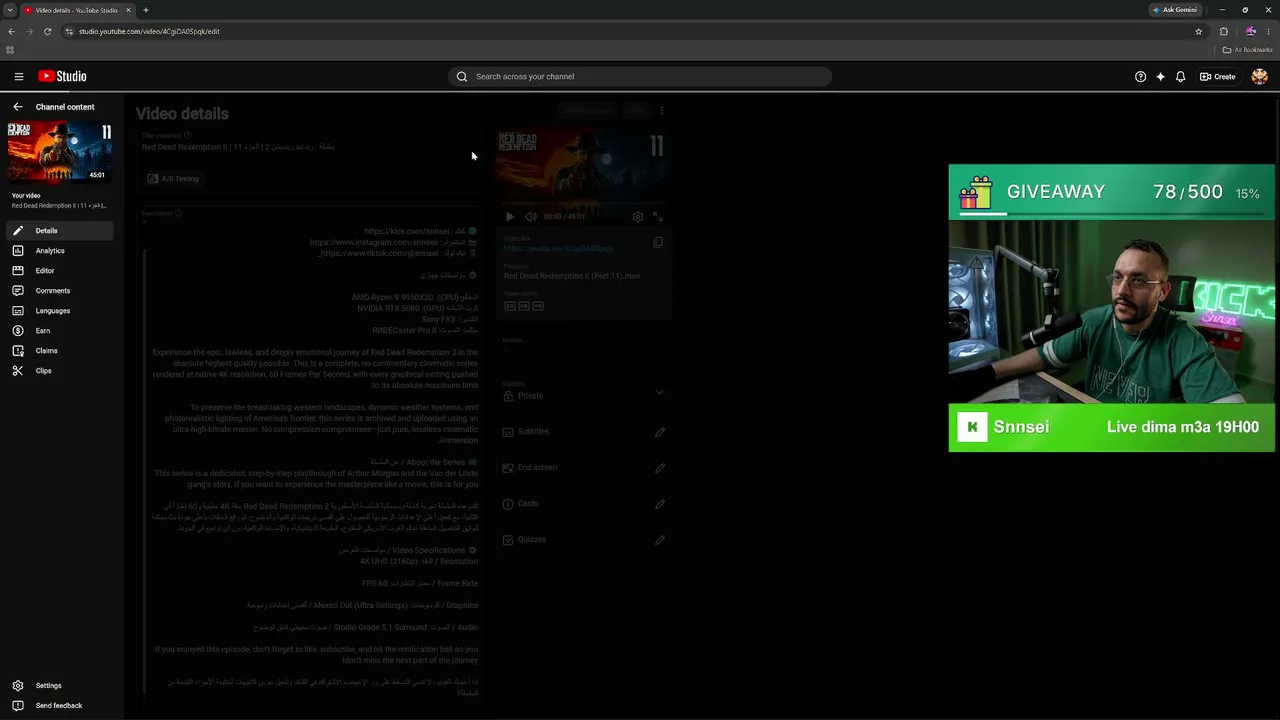Click the Subtitles row label
This screenshot has width=1280, height=720.
533,432
